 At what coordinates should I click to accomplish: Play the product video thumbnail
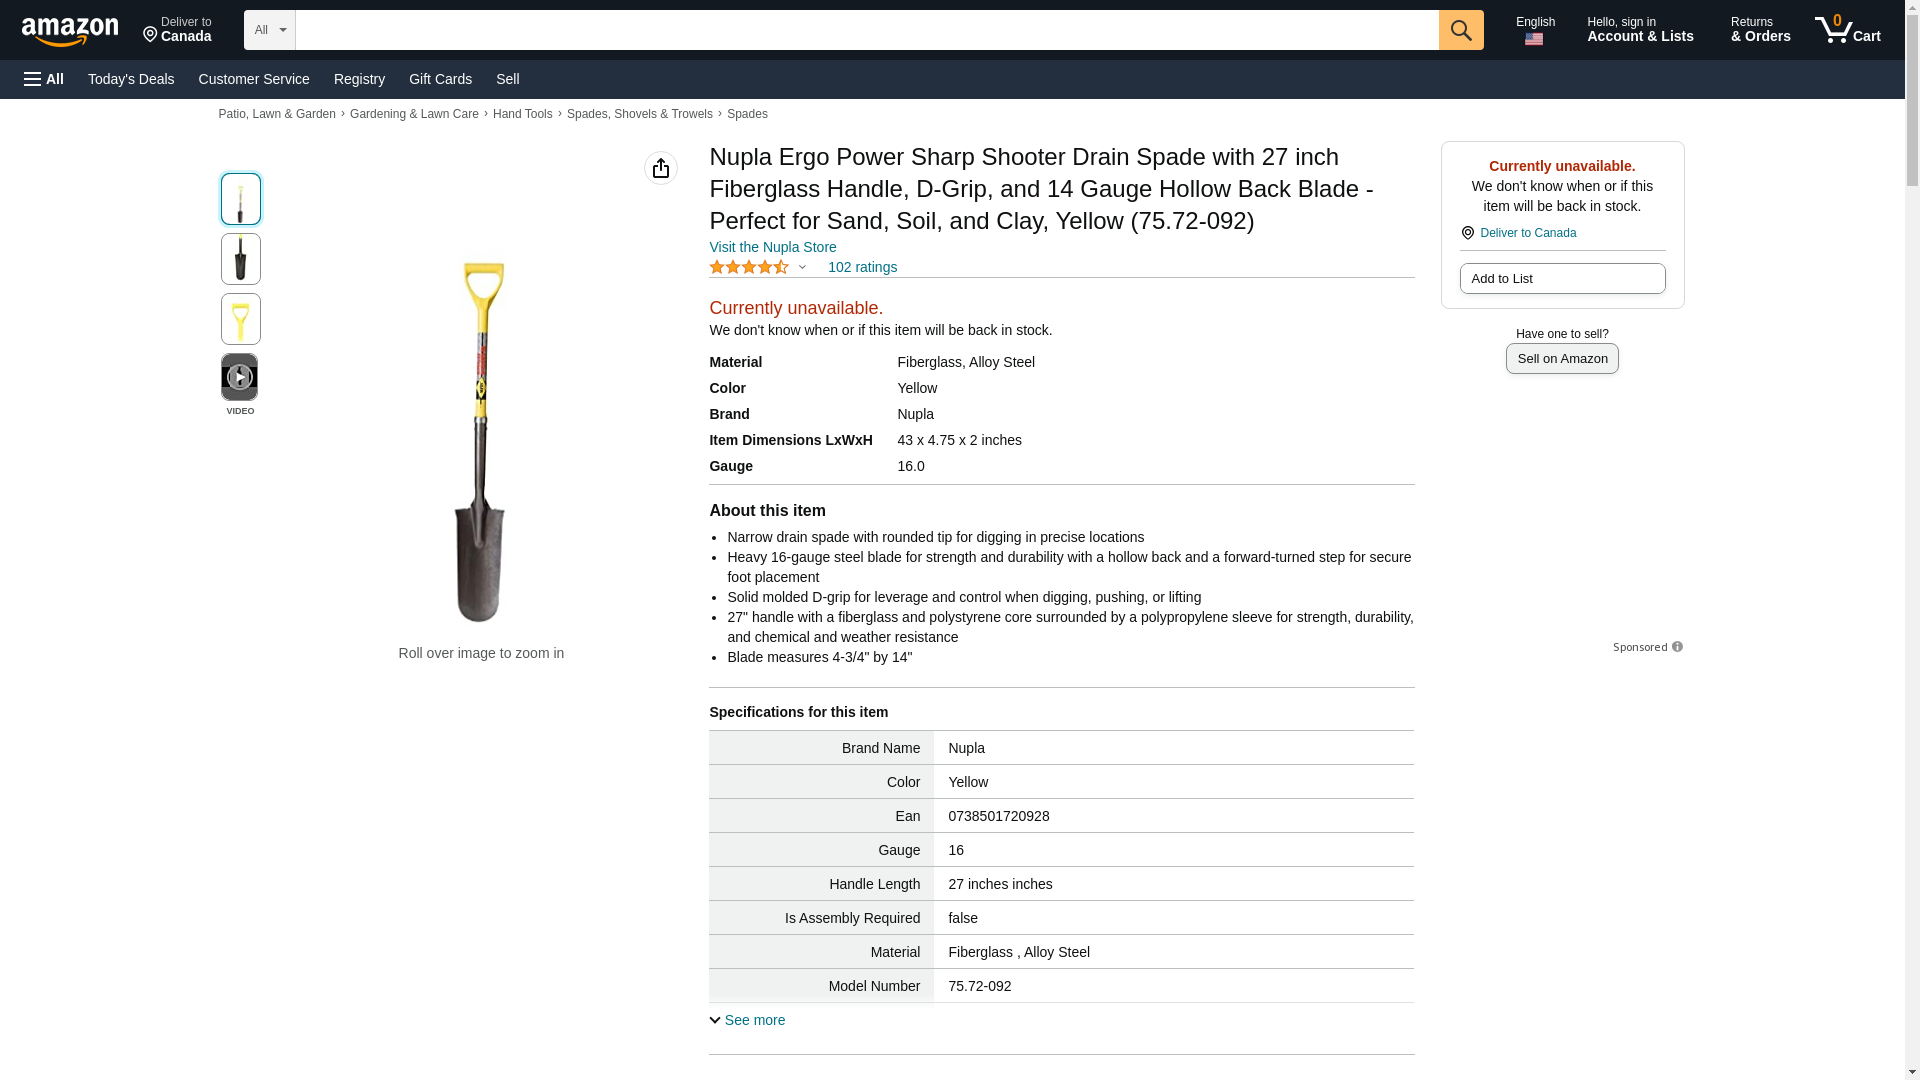(240, 377)
